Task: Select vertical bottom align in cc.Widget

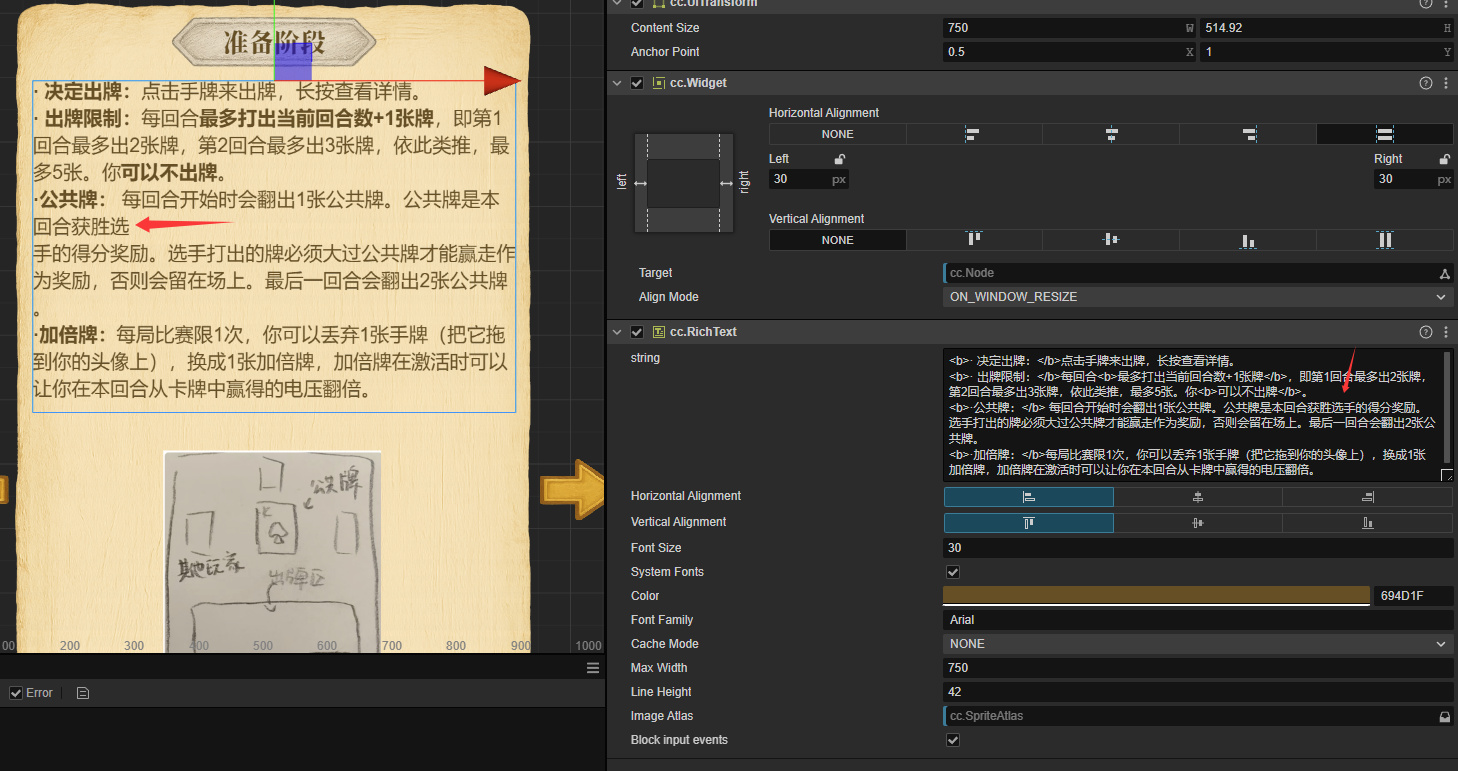Action: pyautogui.click(x=1248, y=240)
